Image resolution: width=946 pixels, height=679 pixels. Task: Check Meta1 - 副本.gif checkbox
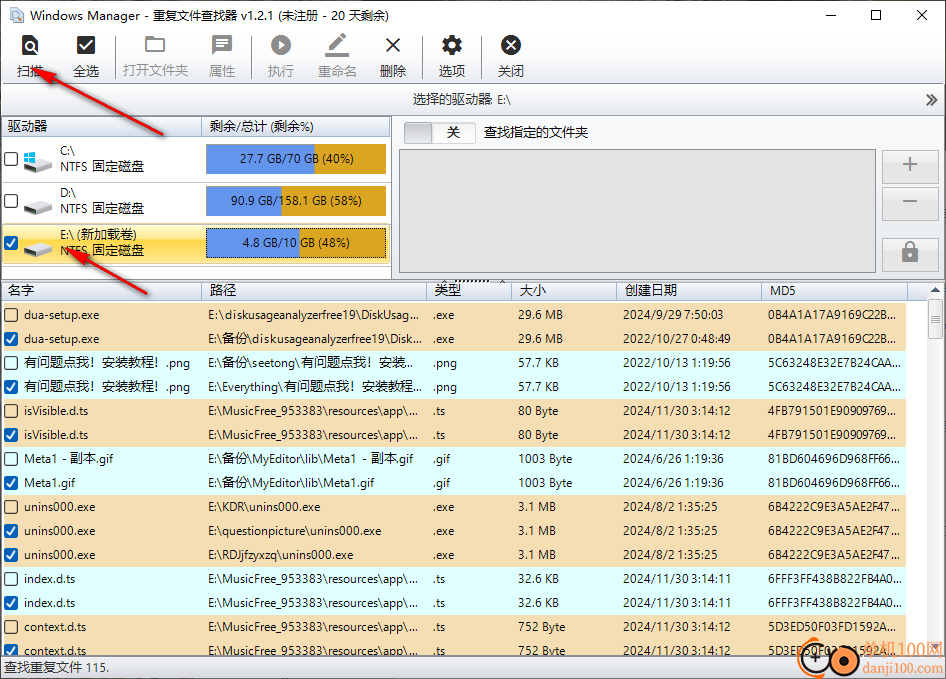[11, 459]
